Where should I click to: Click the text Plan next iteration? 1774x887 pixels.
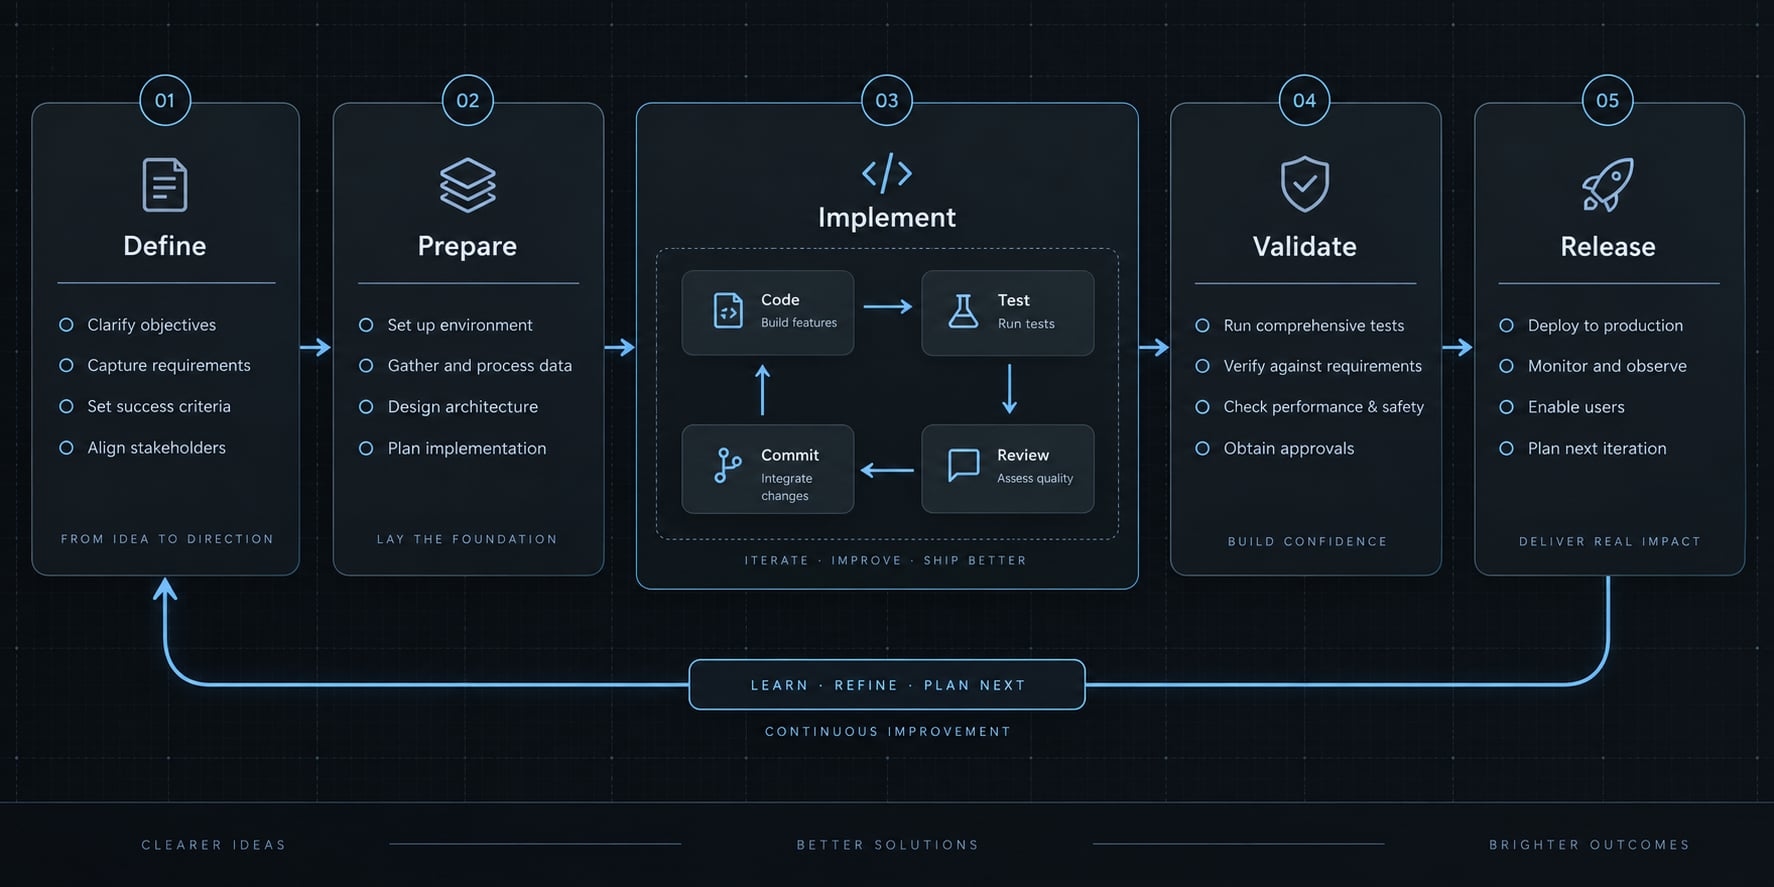[x=1597, y=449]
